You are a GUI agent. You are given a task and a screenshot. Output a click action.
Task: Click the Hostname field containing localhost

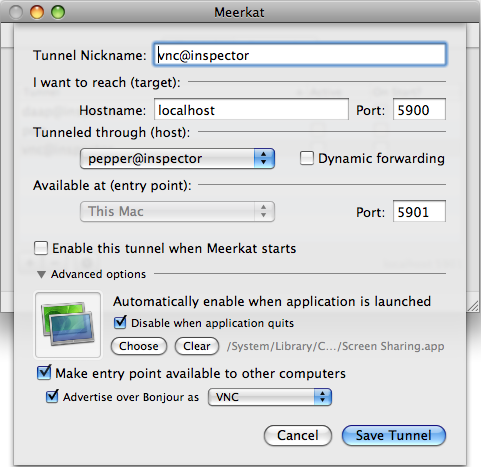point(251,109)
